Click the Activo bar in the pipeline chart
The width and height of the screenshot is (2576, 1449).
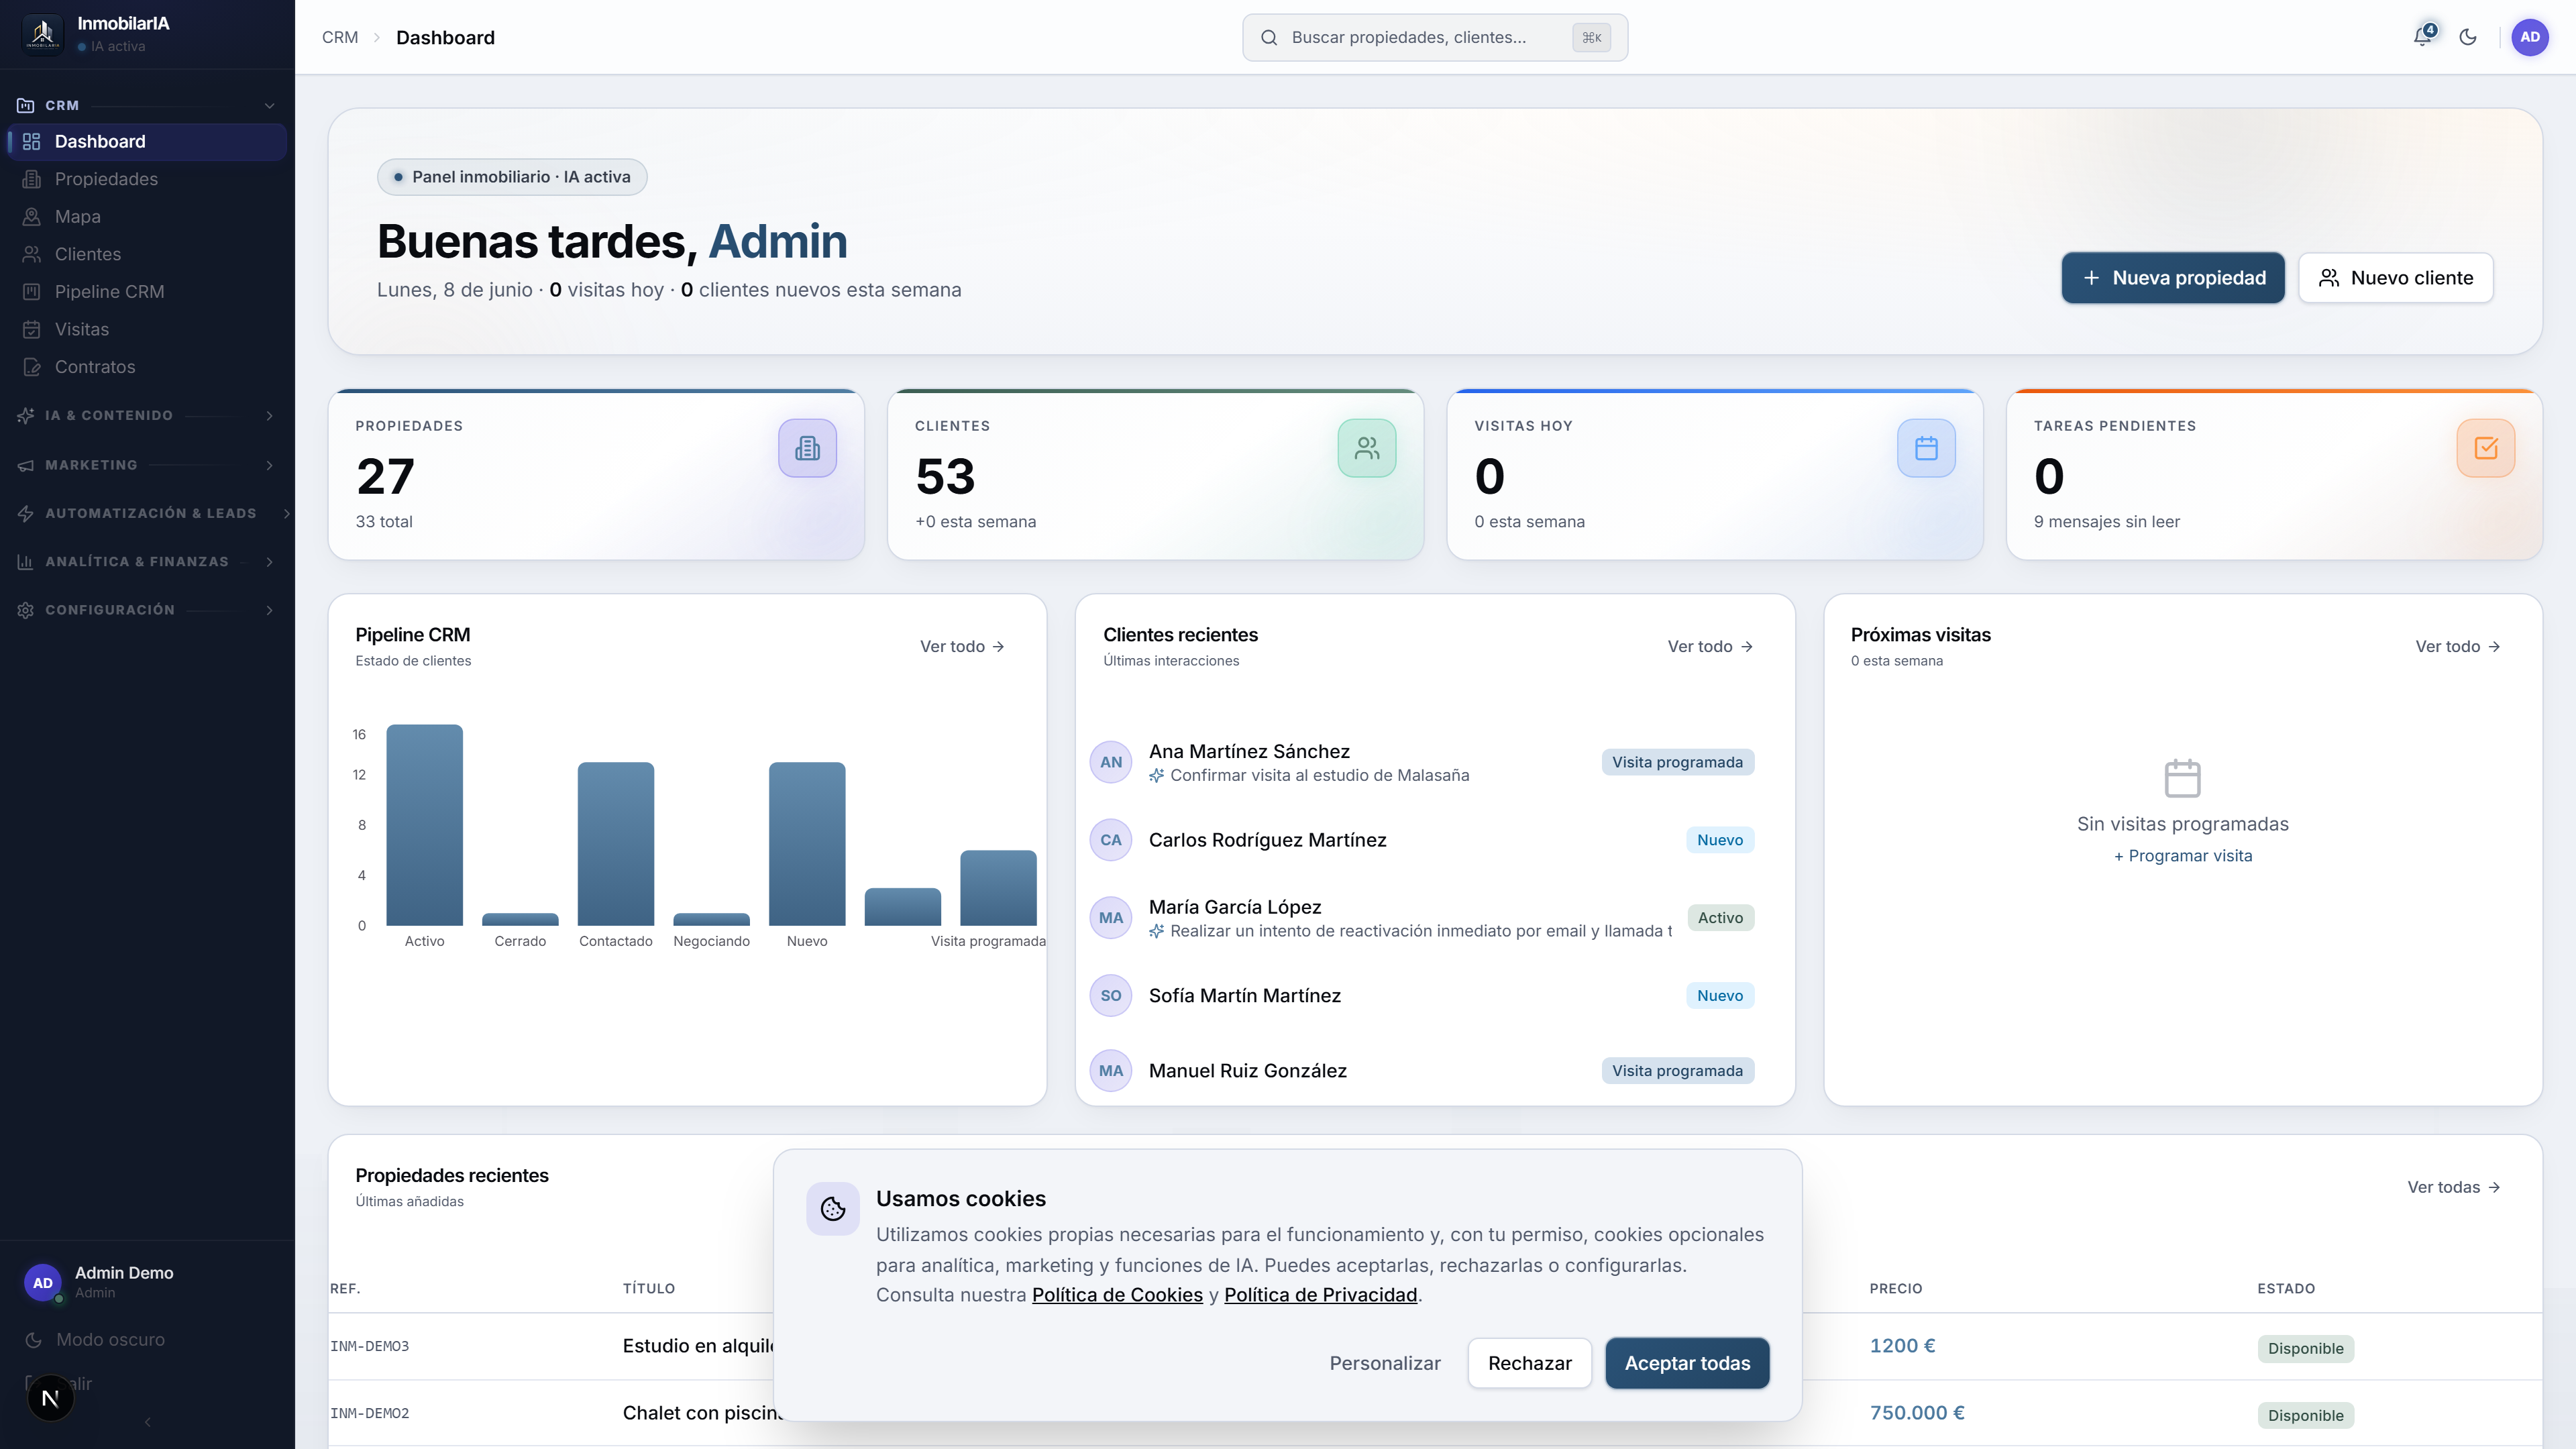424,825
